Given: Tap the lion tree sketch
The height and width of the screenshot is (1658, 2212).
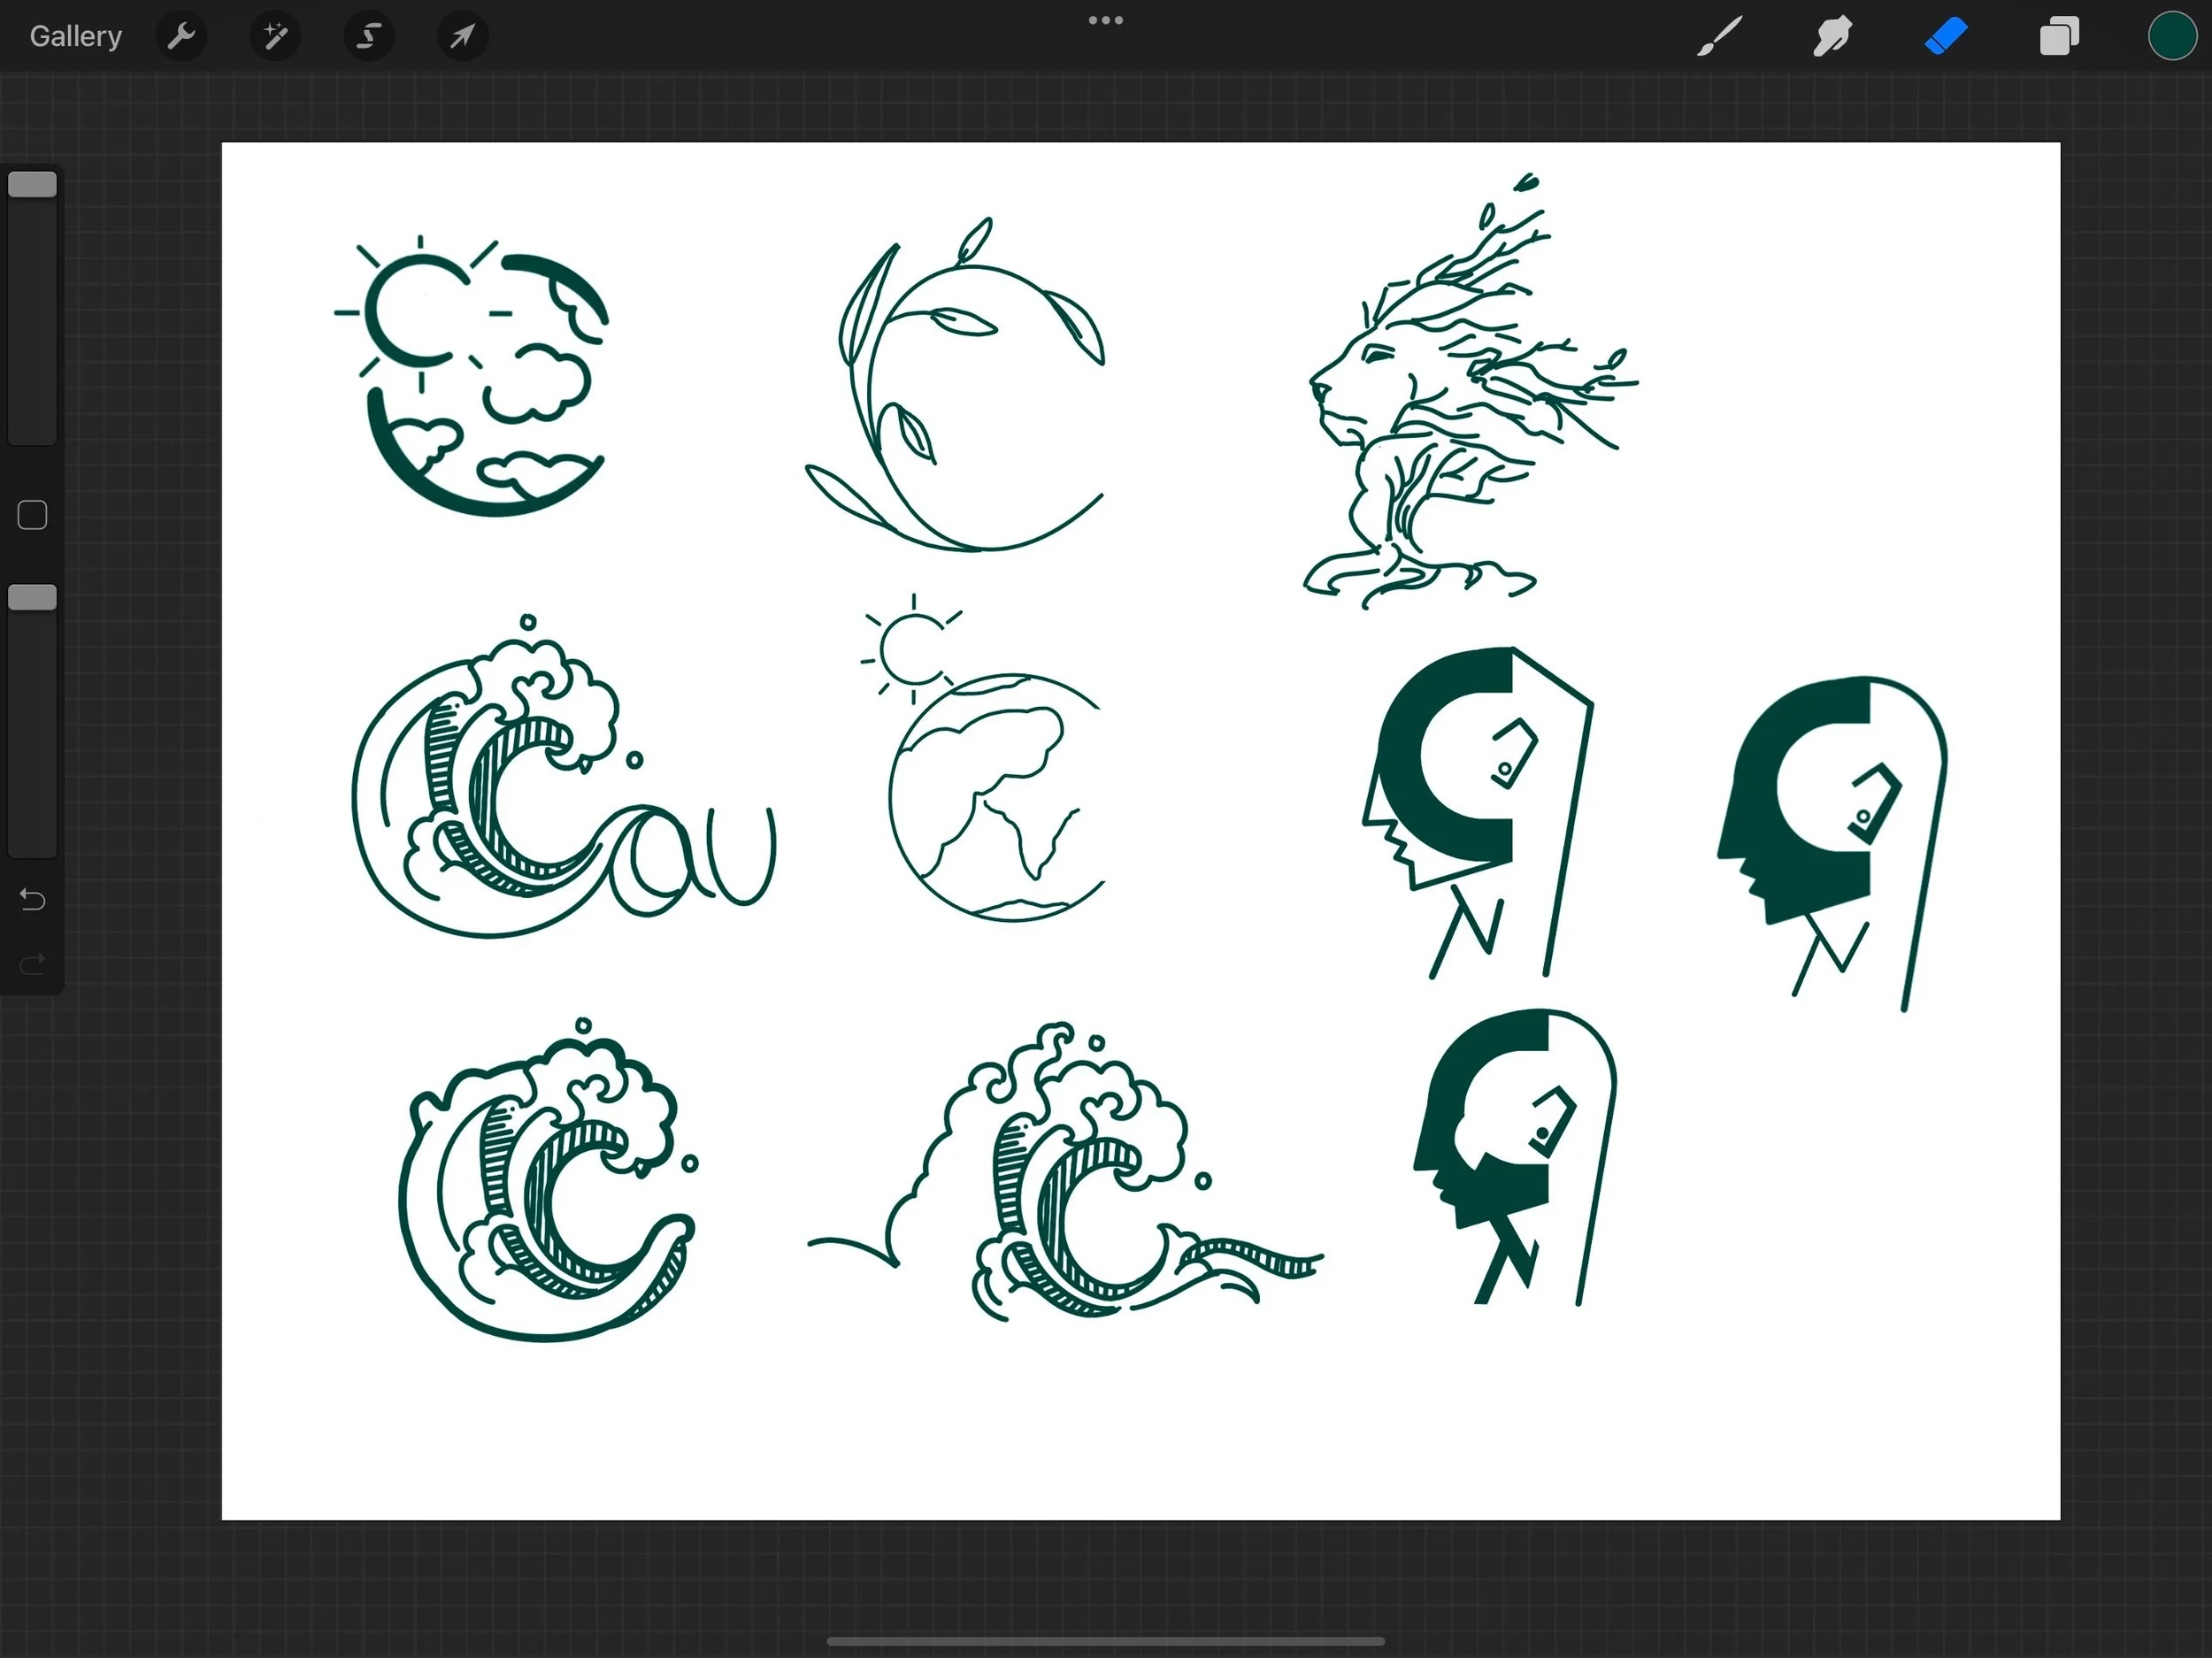Looking at the screenshot, I should [x=1470, y=391].
